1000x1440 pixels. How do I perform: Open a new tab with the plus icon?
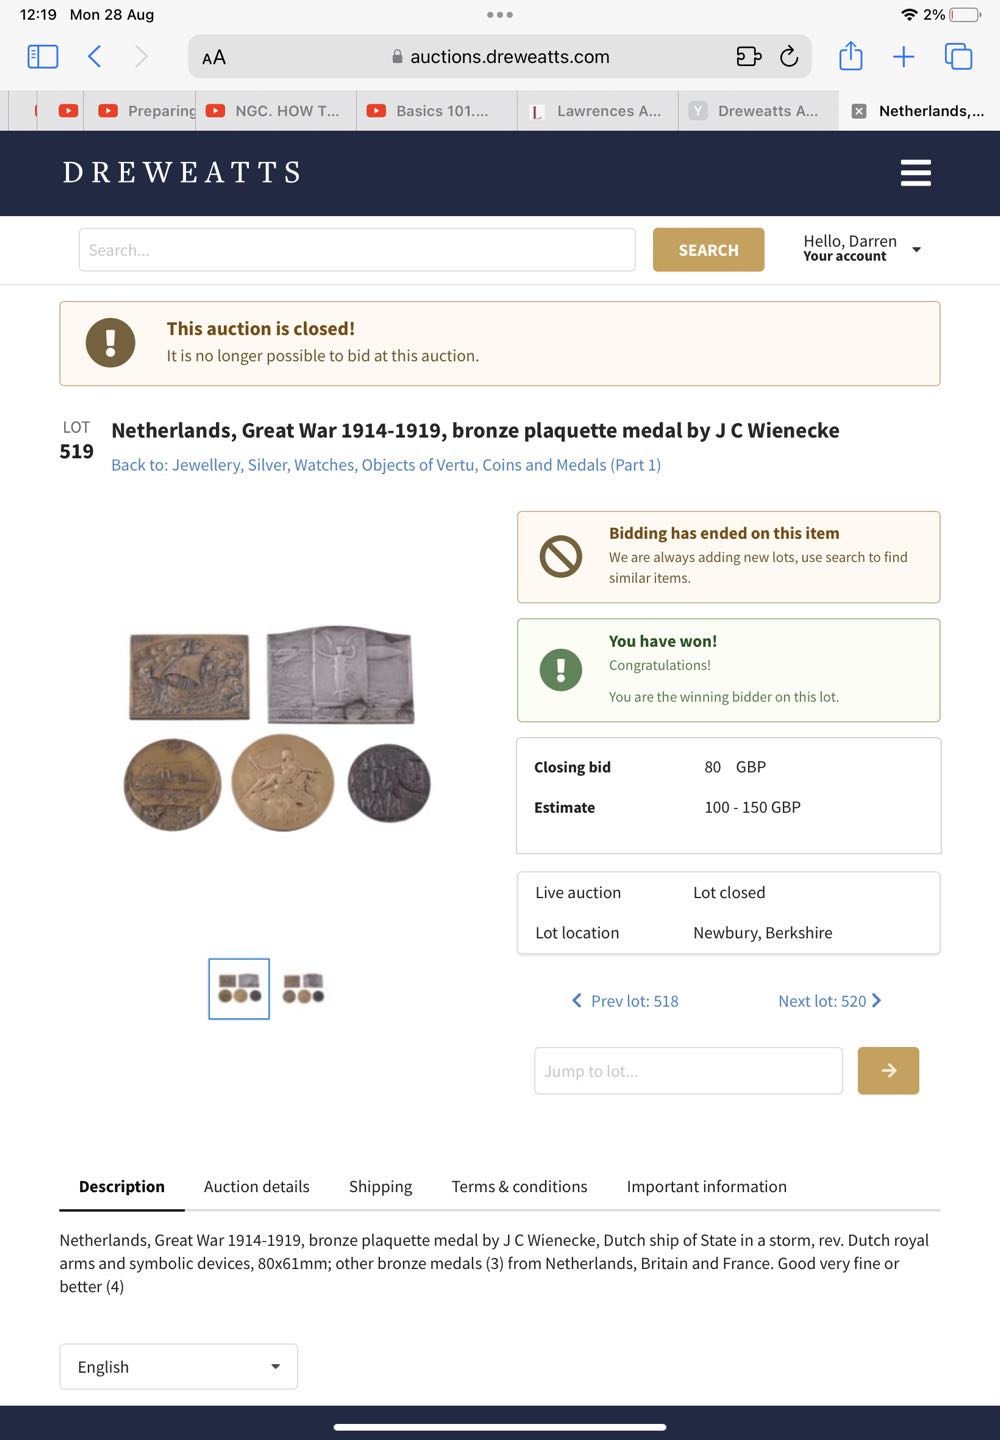point(903,57)
